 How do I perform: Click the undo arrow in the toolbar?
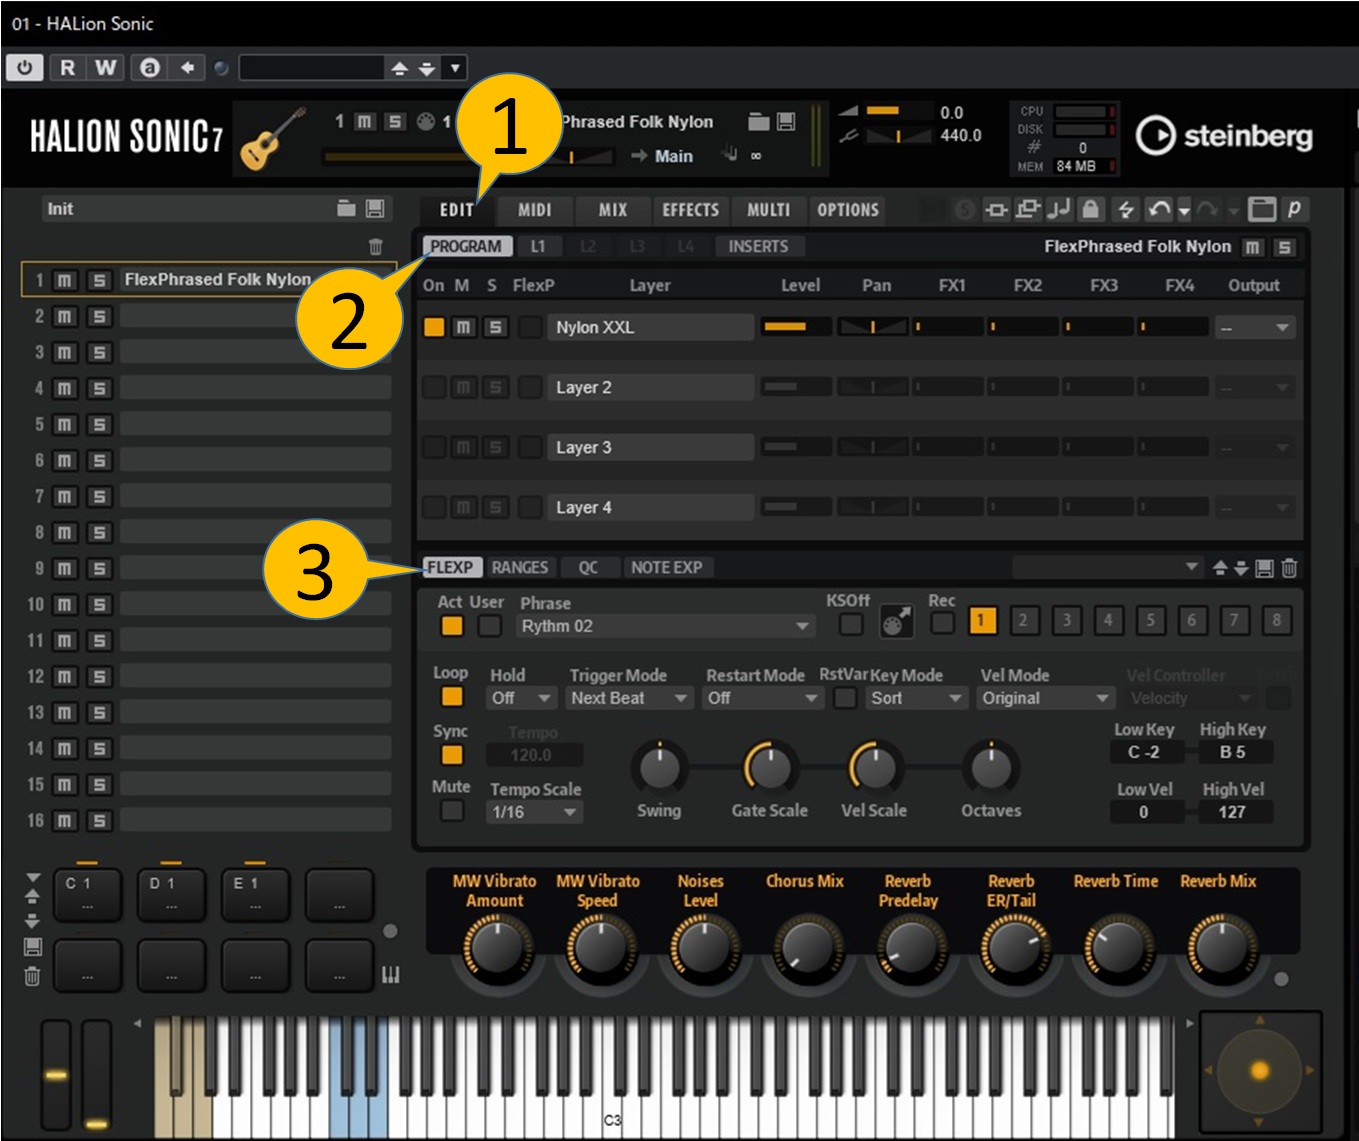(1159, 209)
